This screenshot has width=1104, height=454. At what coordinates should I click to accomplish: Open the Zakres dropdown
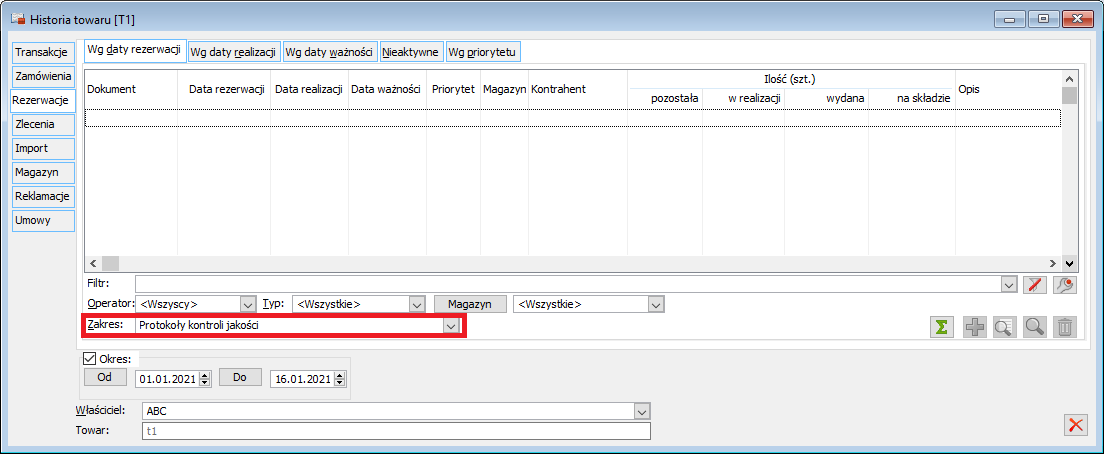click(451, 326)
